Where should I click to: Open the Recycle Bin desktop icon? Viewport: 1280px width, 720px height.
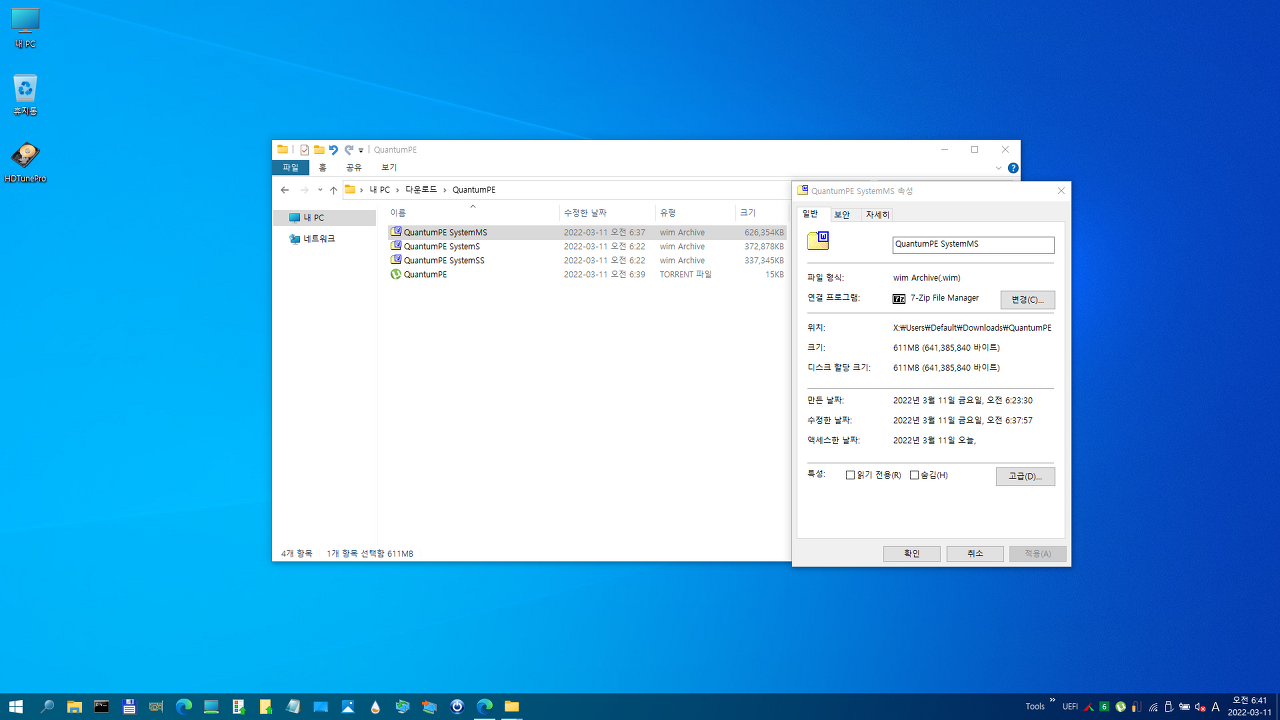point(25,95)
